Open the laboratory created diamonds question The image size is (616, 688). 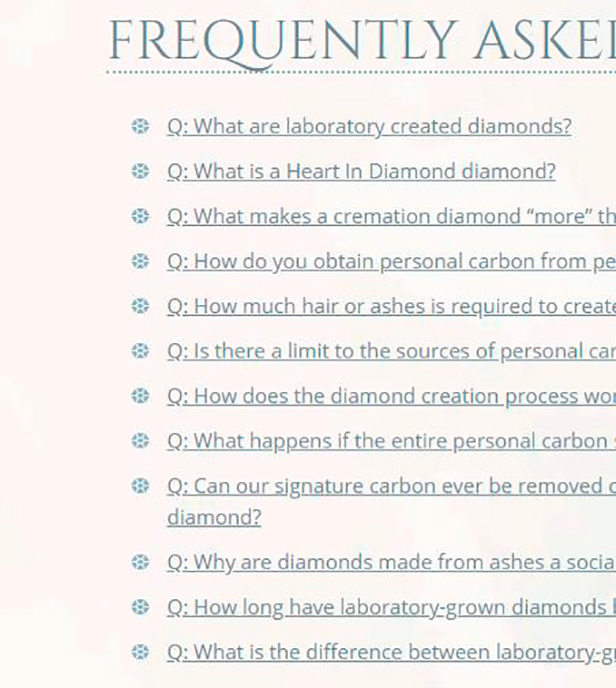(x=369, y=127)
